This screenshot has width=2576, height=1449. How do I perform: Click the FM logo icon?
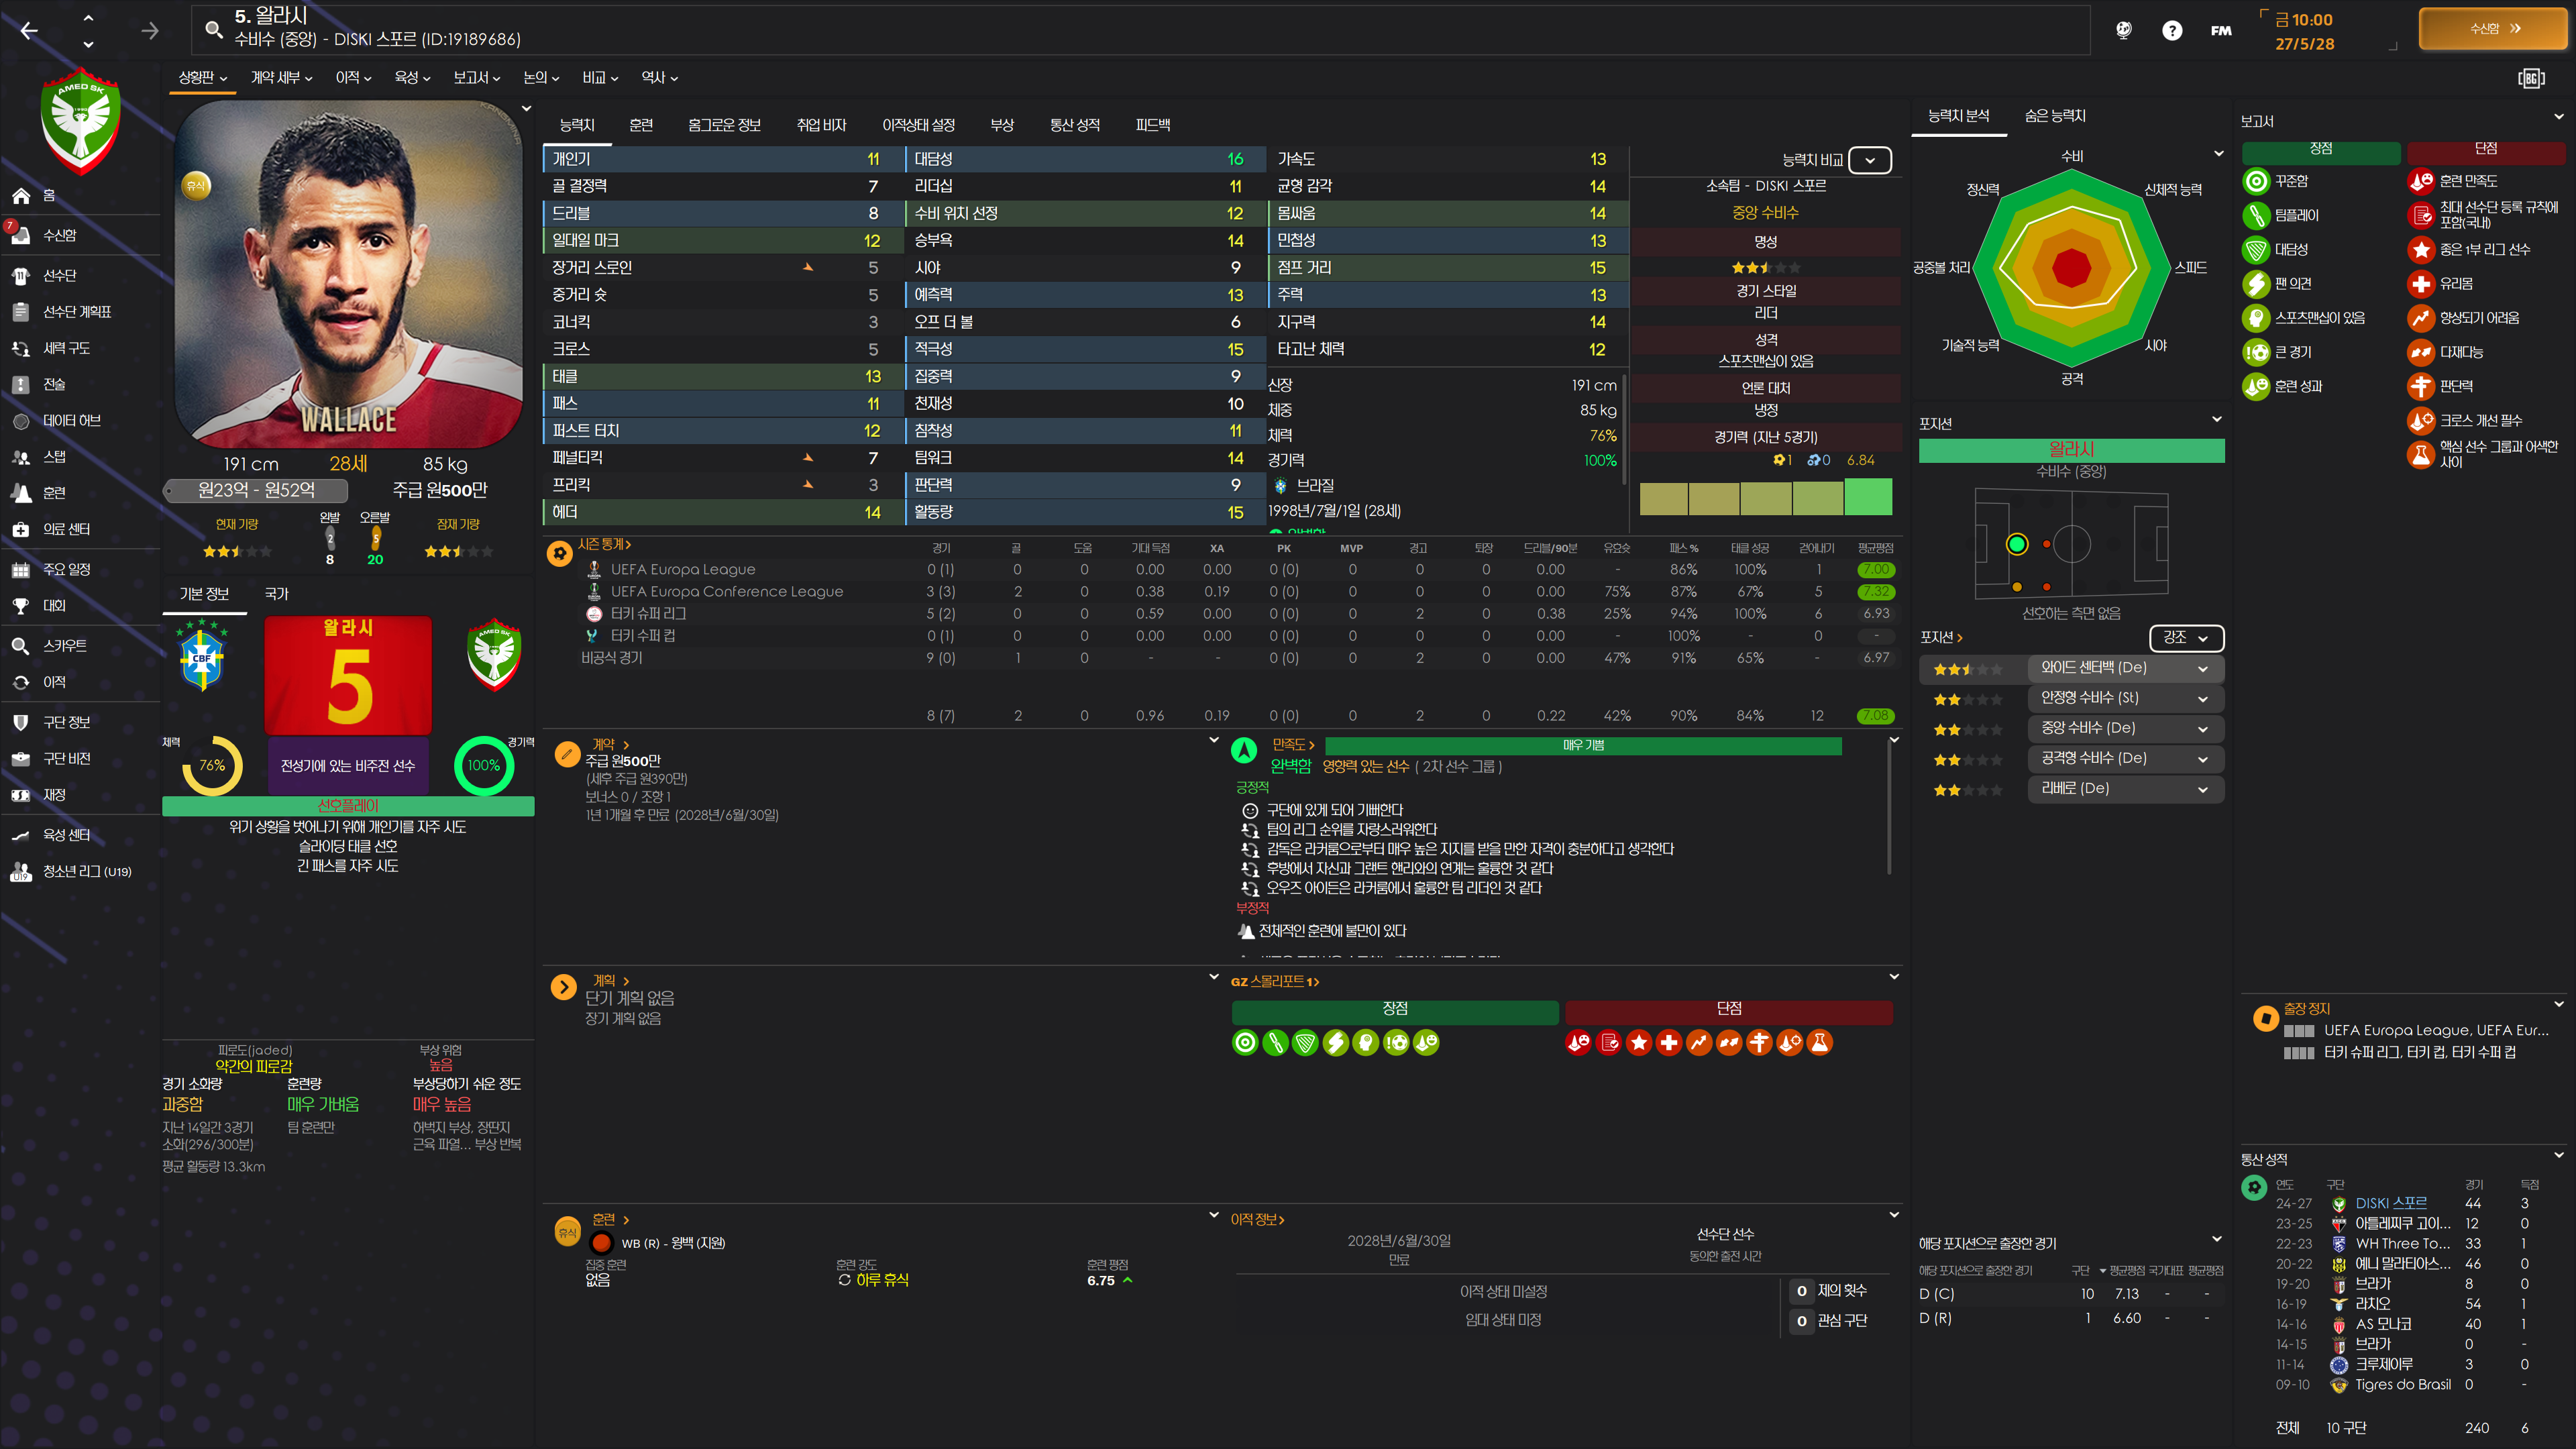pyautogui.click(x=2221, y=30)
